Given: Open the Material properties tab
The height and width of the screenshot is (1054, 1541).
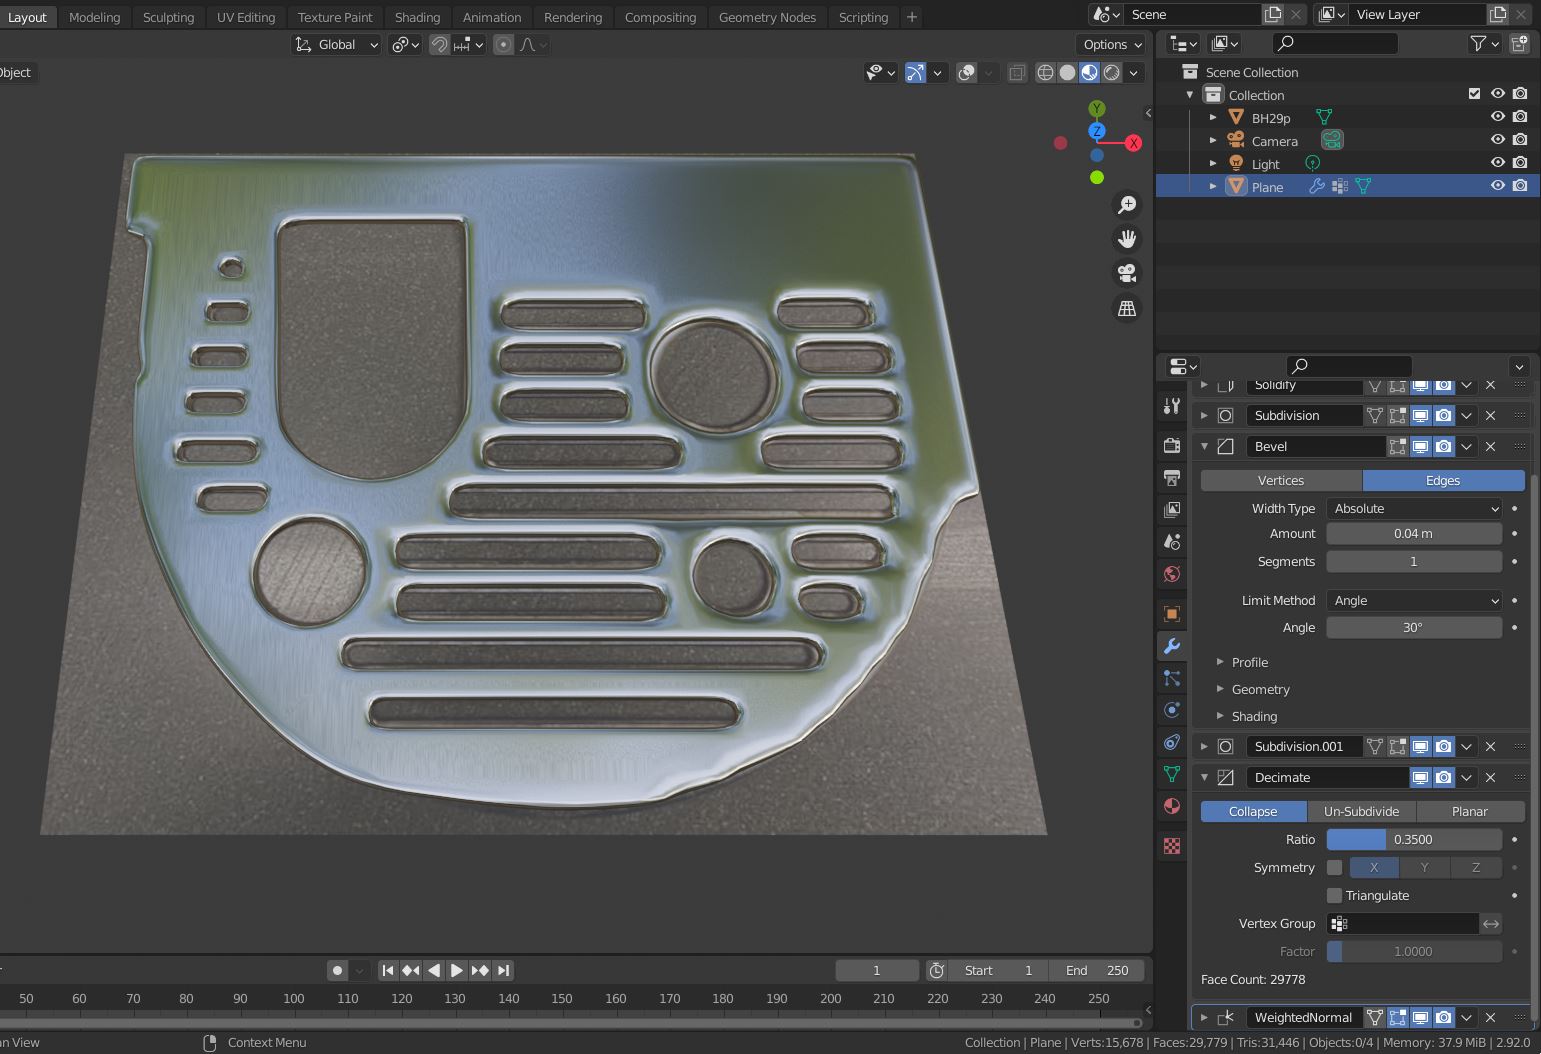Looking at the screenshot, I should click(x=1172, y=806).
